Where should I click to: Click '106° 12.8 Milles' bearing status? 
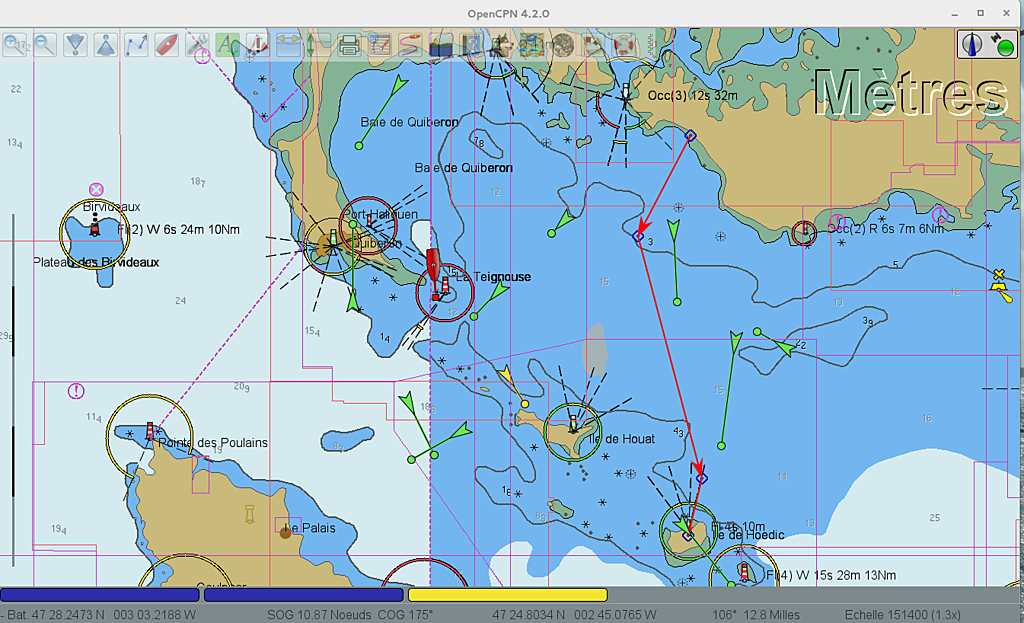756,615
